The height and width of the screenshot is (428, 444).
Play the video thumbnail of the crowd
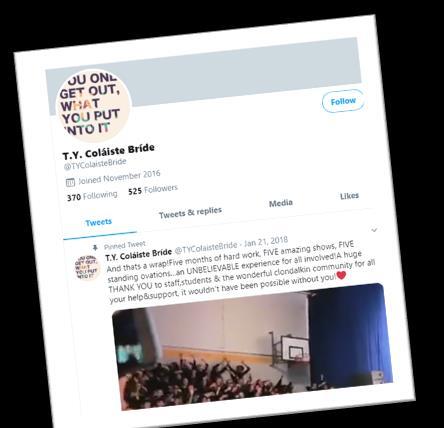[252, 347]
